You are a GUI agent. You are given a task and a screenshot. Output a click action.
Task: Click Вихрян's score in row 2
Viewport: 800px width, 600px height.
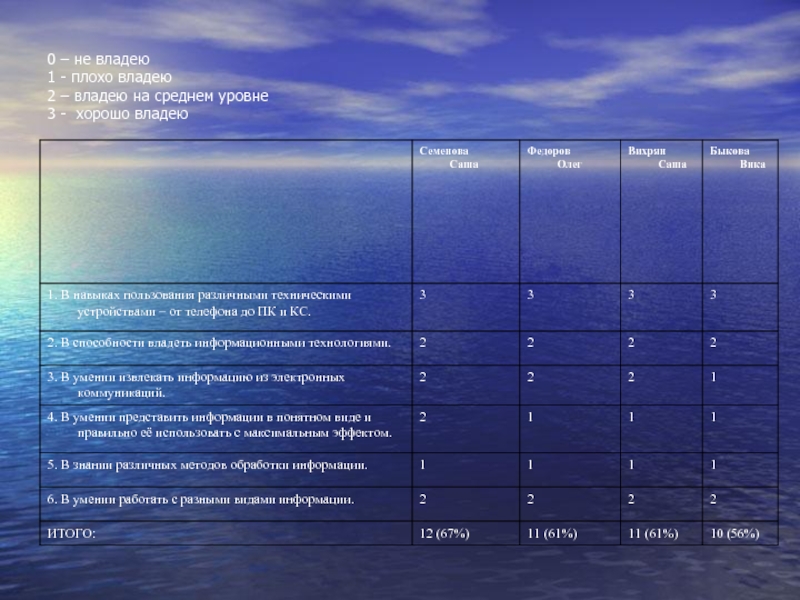[x=631, y=343]
